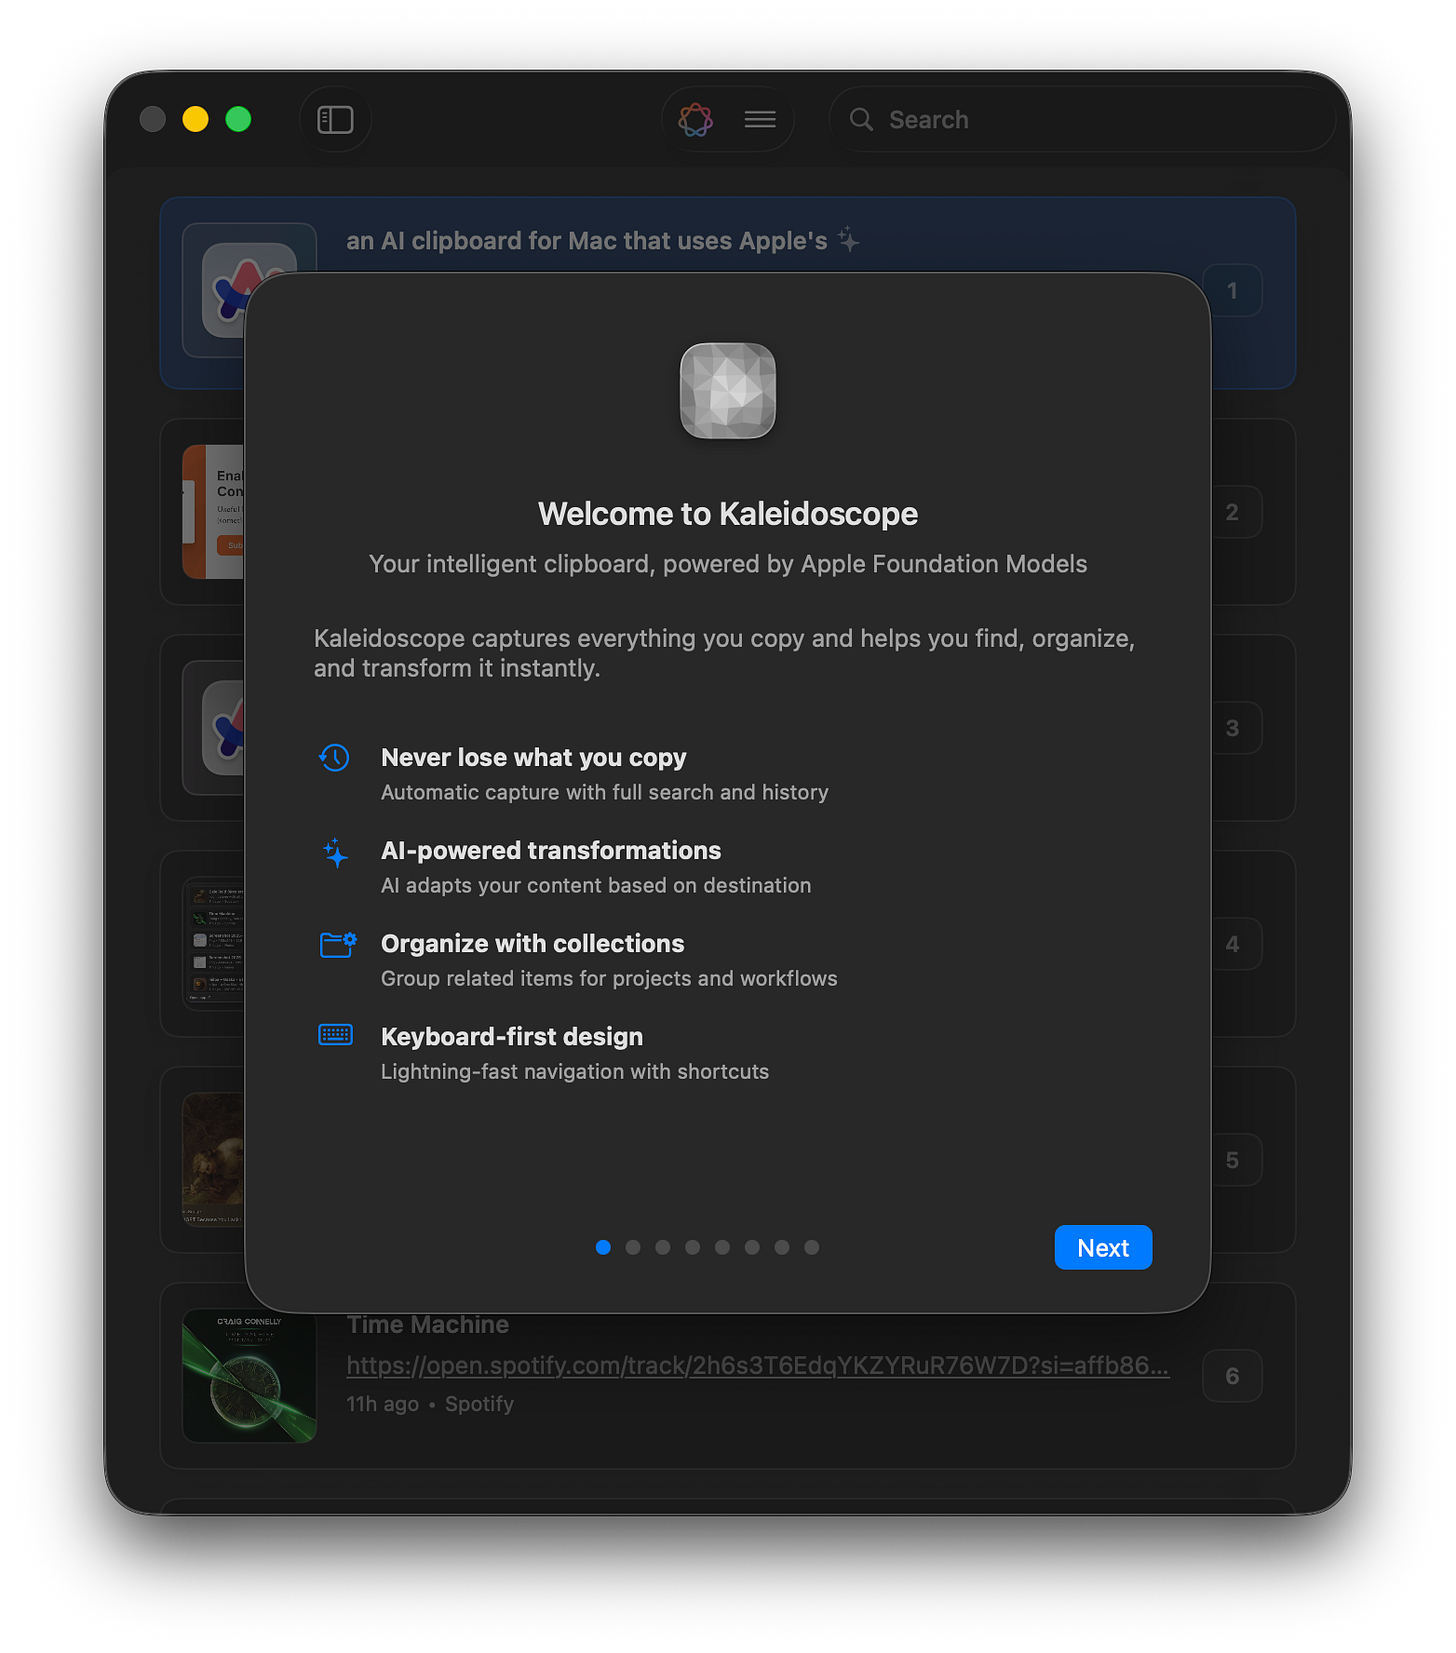Jump to the fifth onboarding page dot
The image size is (1456, 1653).
click(x=722, y=1247)
